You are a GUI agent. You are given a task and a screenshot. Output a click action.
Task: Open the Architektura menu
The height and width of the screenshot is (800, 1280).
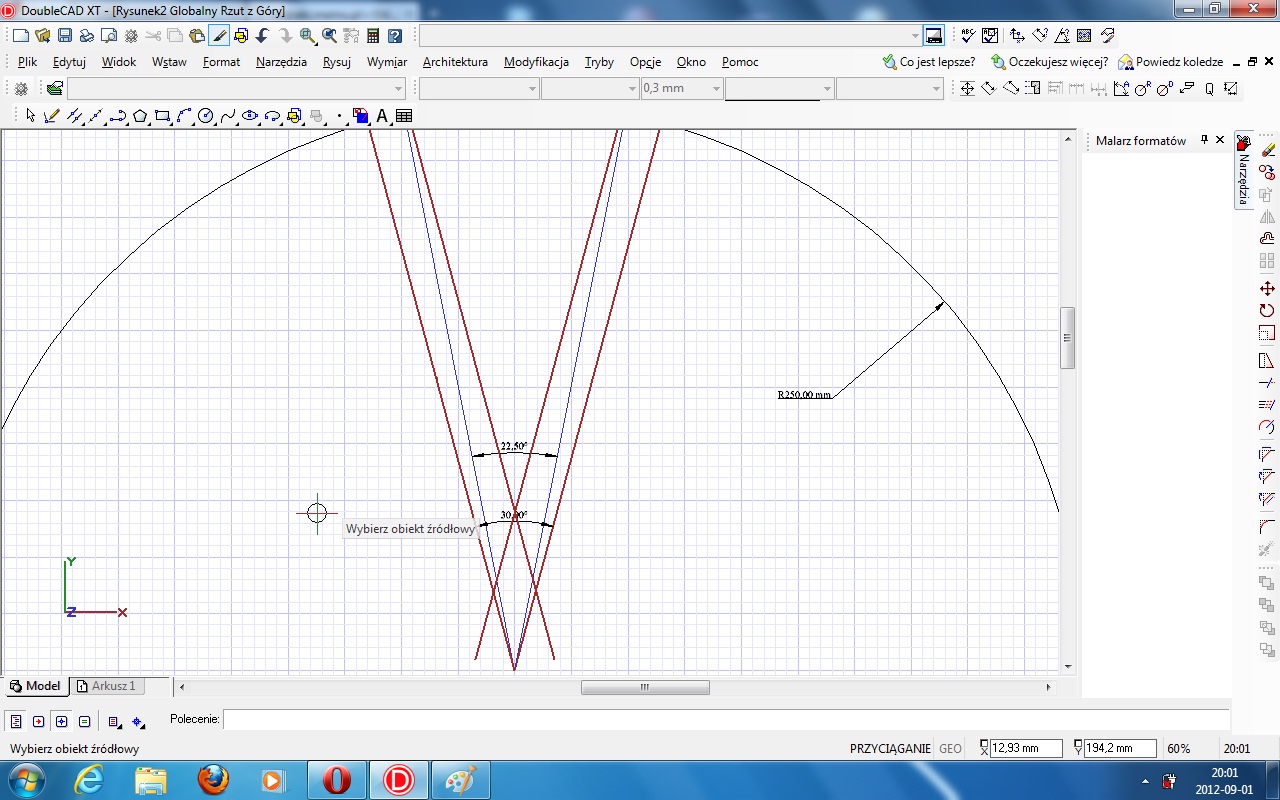tap(455, 62)
